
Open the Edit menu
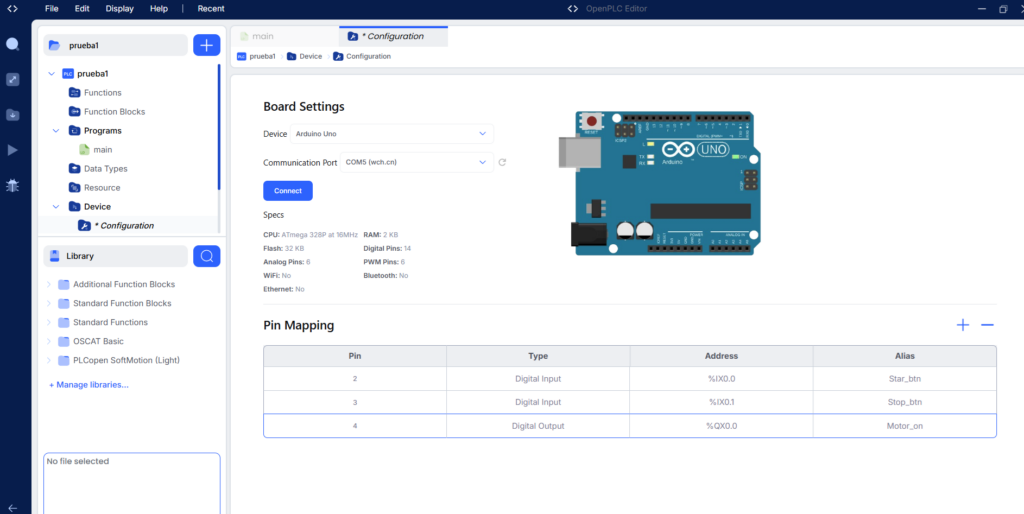coord(82,8)
